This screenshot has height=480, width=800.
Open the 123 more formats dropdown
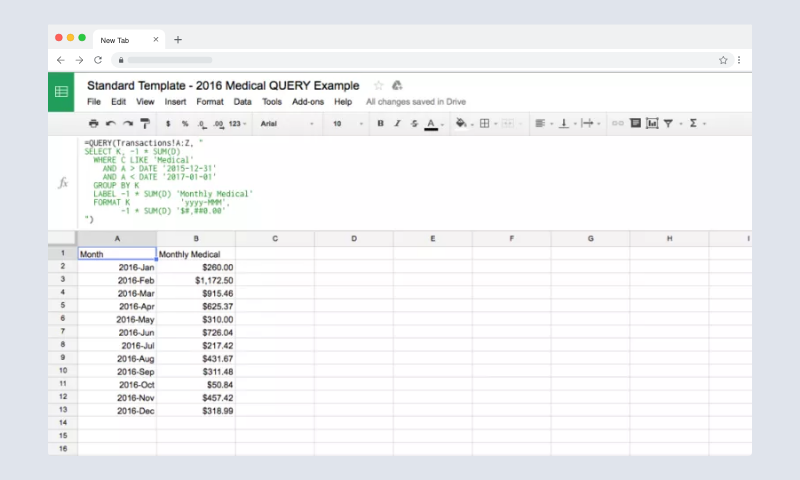(x=238, y=123)
